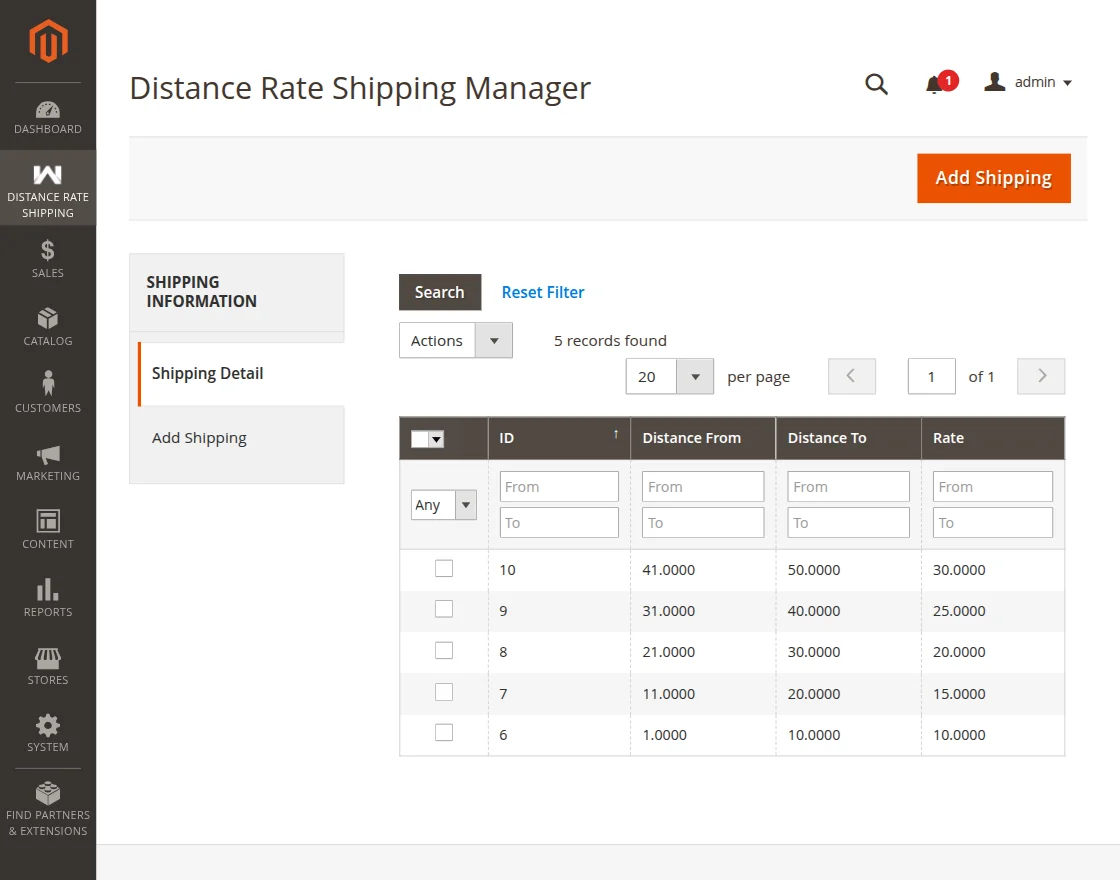Select the checkbox for row ID 8

pyautogui.click(x=444, y=650)
